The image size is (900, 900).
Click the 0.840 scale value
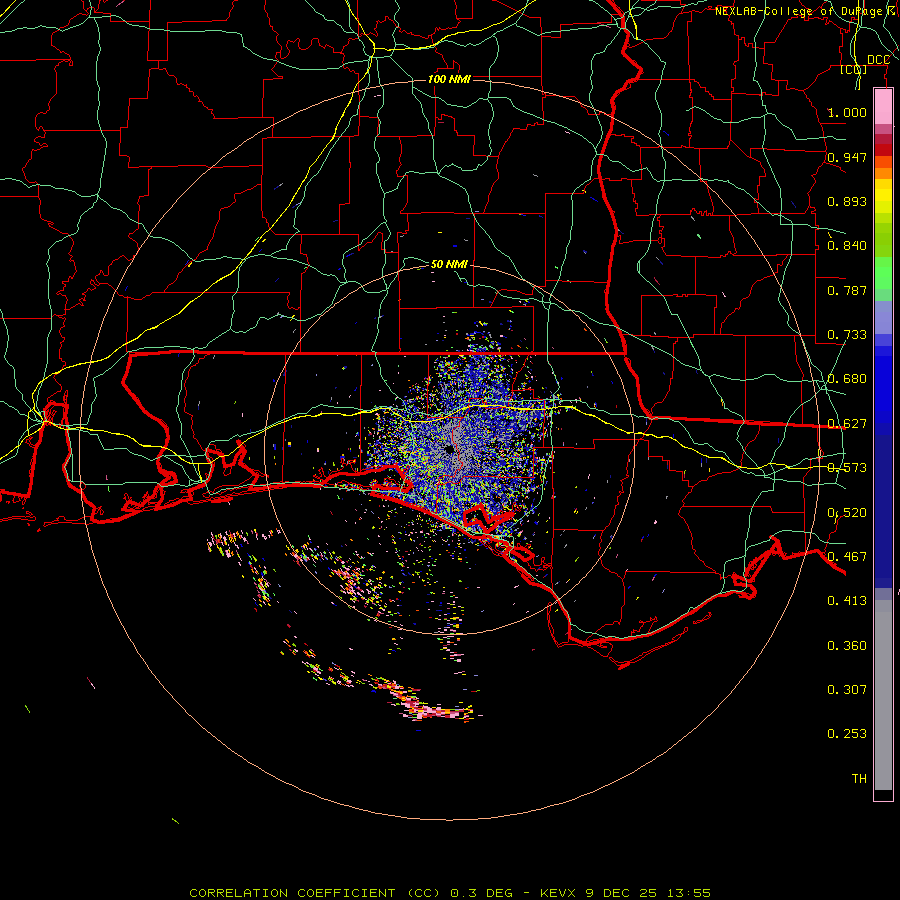(x=847, y=246)
